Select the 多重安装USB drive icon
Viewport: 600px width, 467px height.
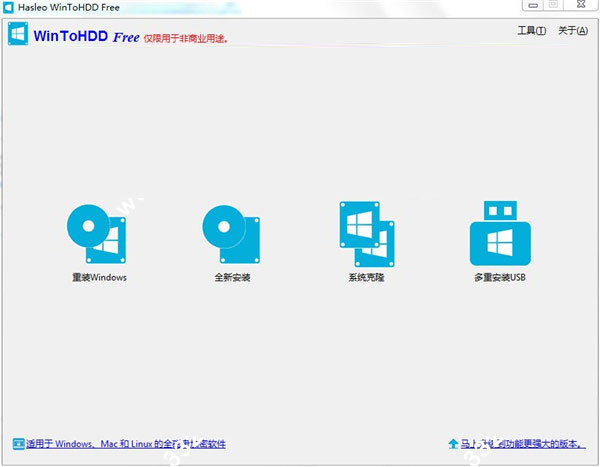click(500, 233)
